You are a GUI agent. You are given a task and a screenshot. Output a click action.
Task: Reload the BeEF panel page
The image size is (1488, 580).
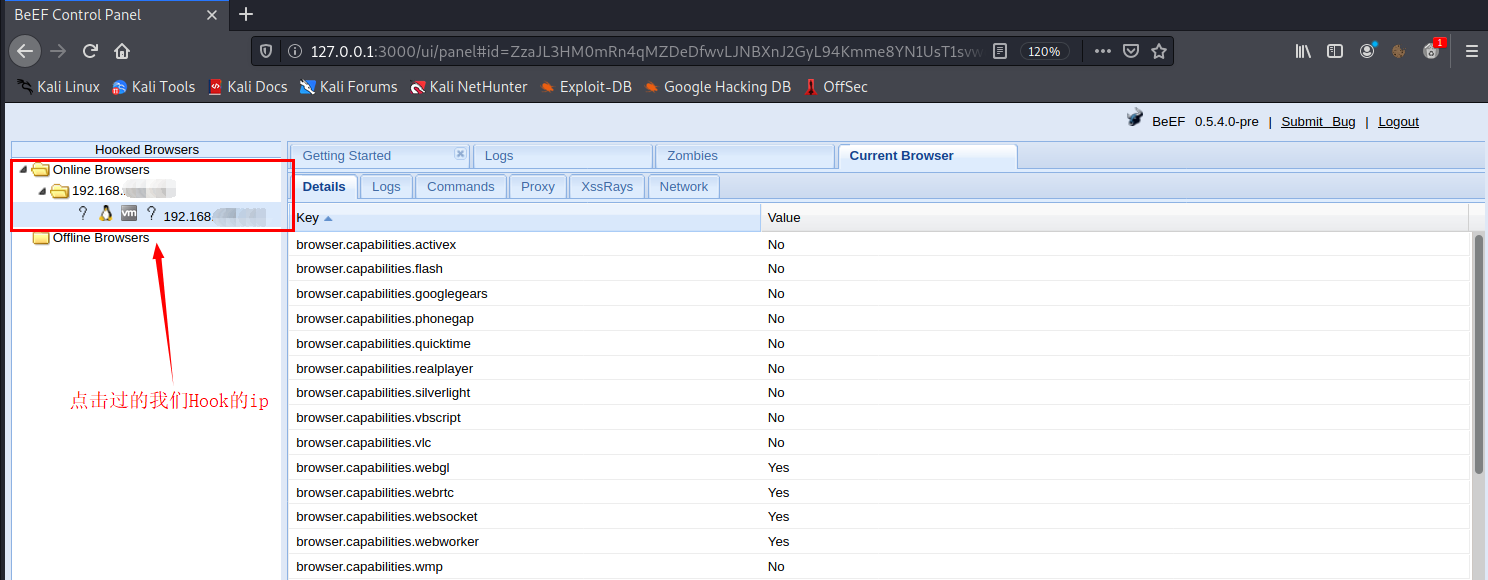tap(90, 51)
